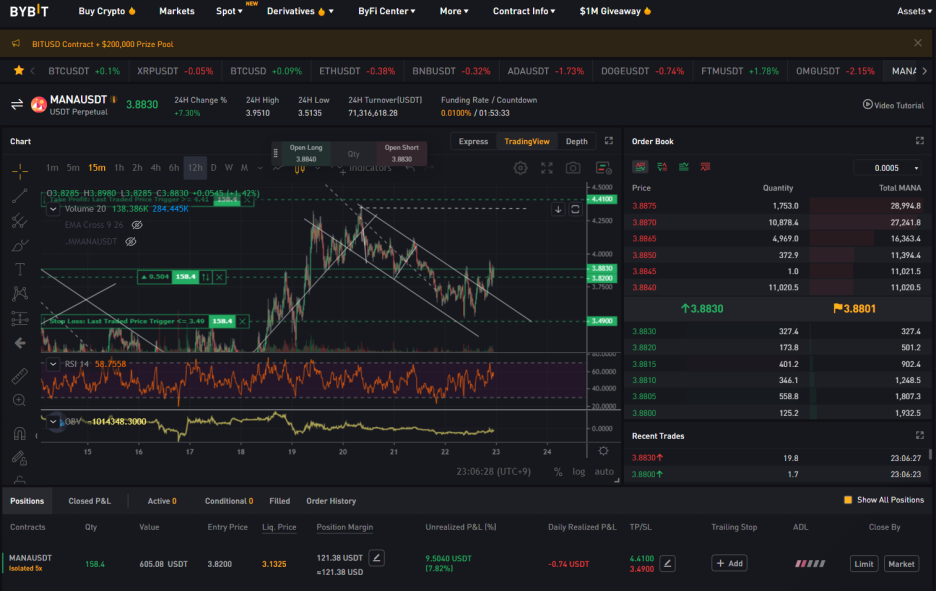
Task: Toggle log scale mode
Action: click(x=578, y=472)
